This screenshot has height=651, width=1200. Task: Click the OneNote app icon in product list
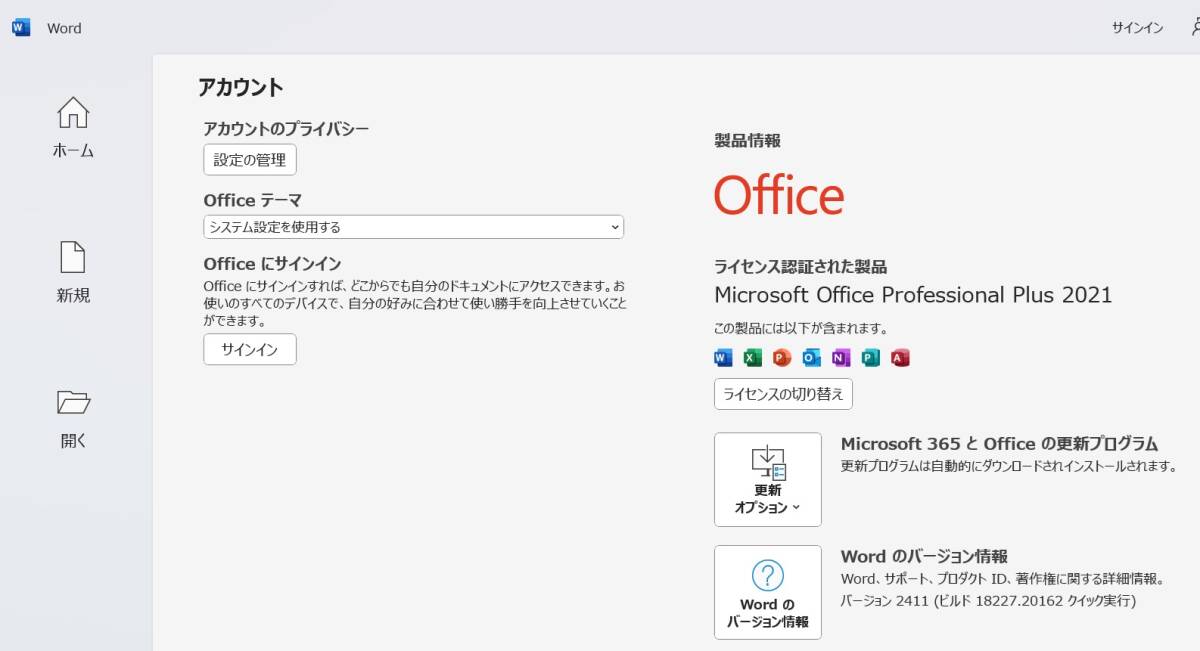click(x=841, y=358)
